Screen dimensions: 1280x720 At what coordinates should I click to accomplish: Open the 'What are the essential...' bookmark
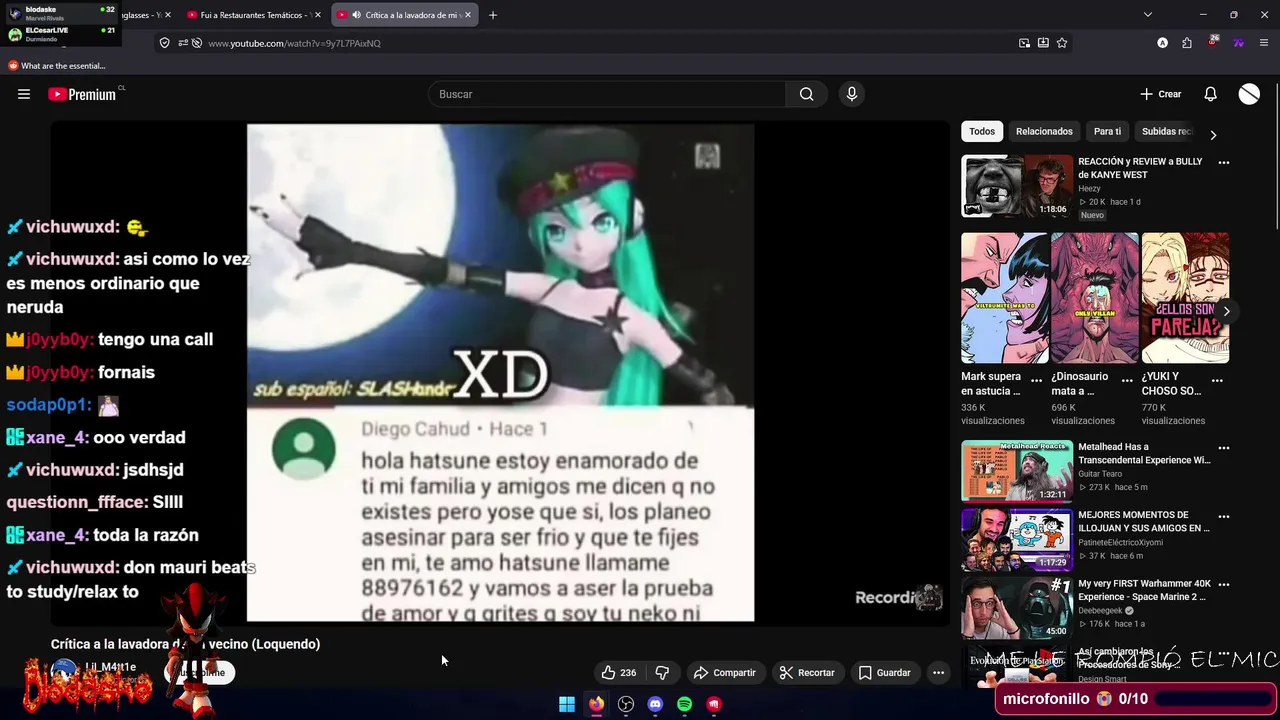56,66
